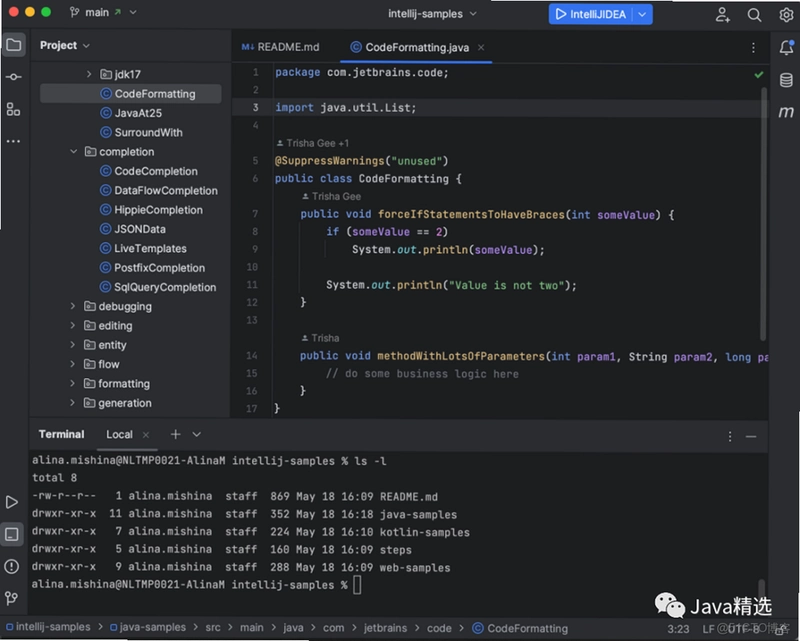Click line number 7 in the gutter
The width and height of the screenshot is (800, 641).
click(x=255, y=214)
